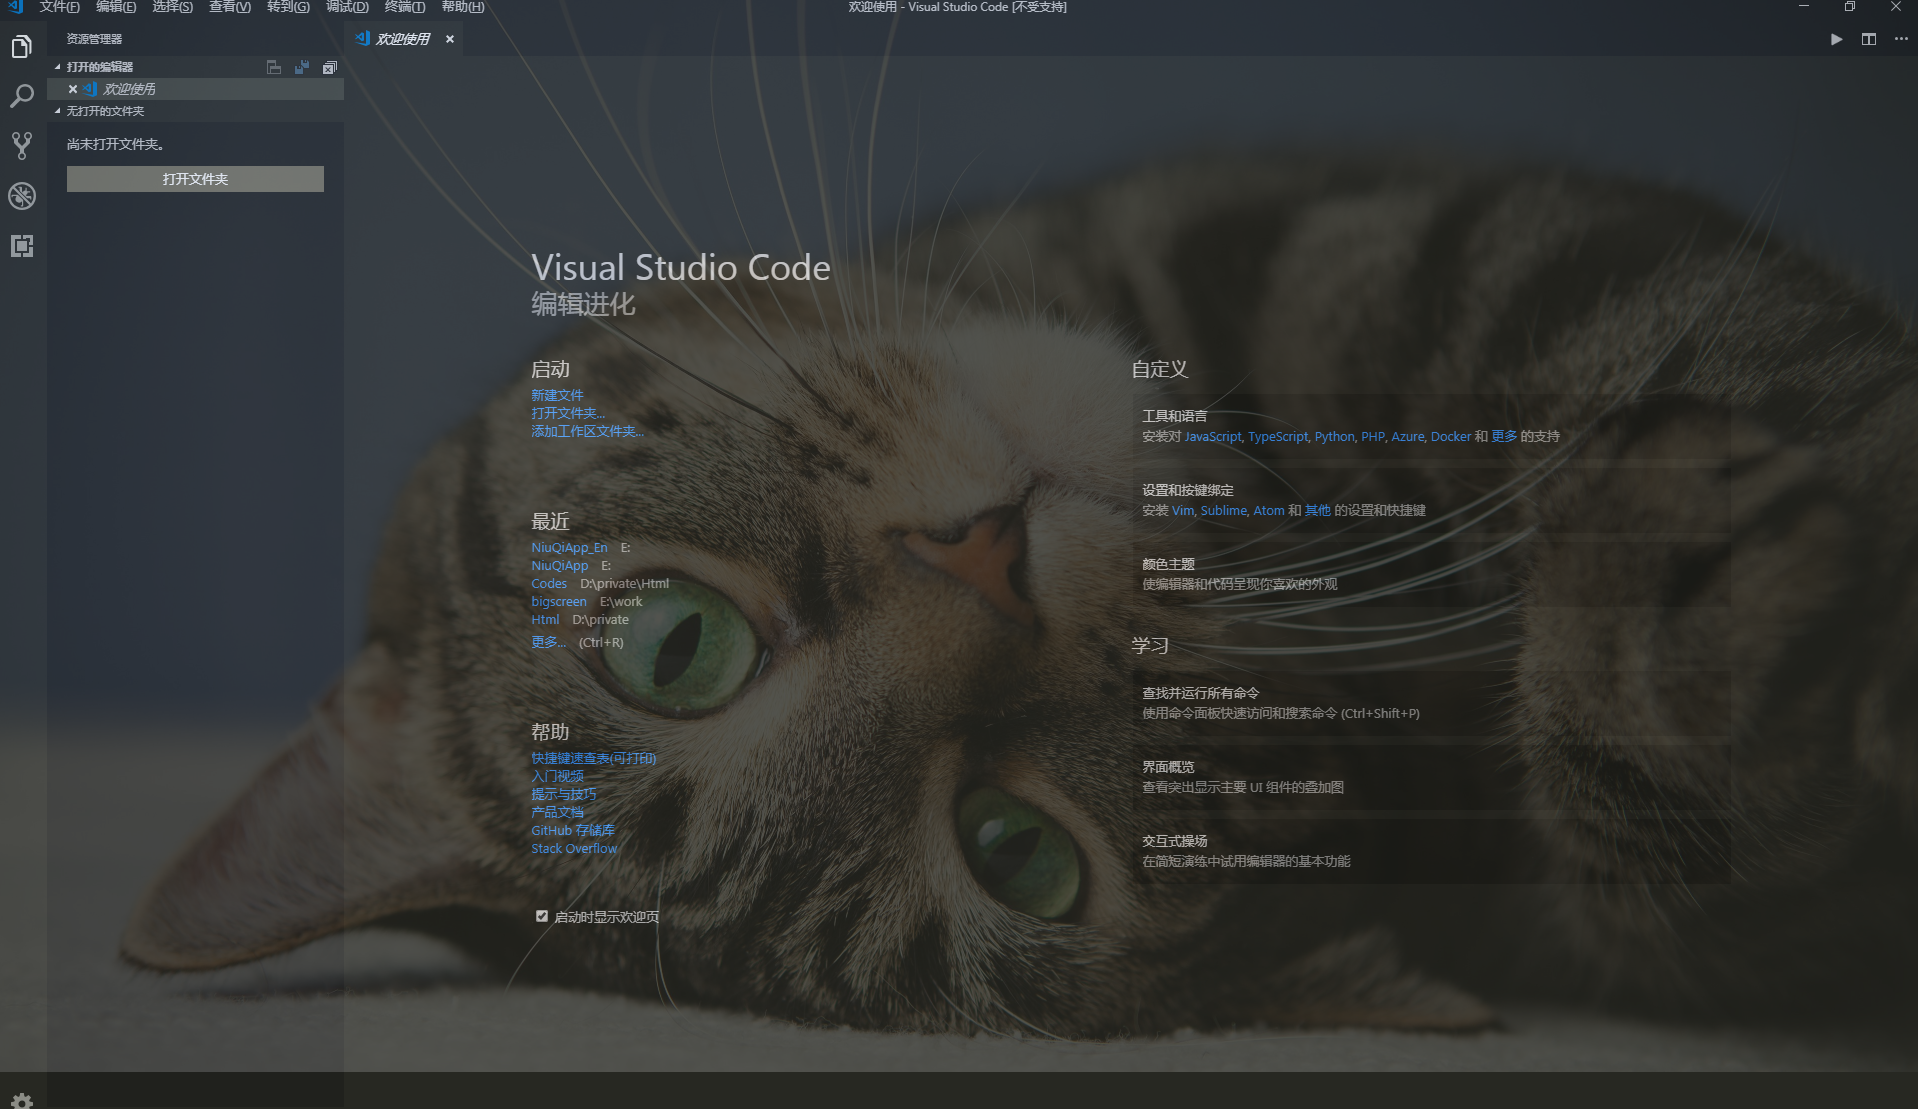Open 快捷键速查表(可打印) link

593,758
